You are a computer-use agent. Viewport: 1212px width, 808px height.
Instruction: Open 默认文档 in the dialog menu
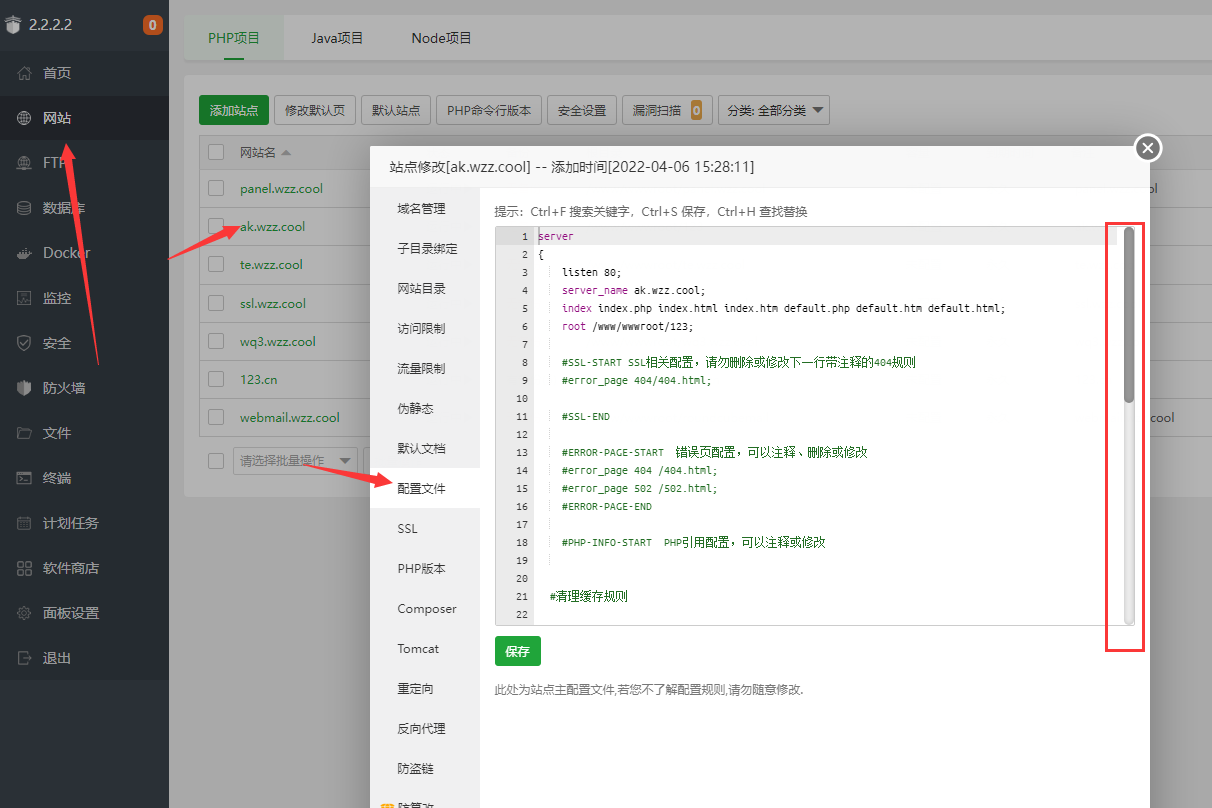pyautogui.click(x=425, y=449)
